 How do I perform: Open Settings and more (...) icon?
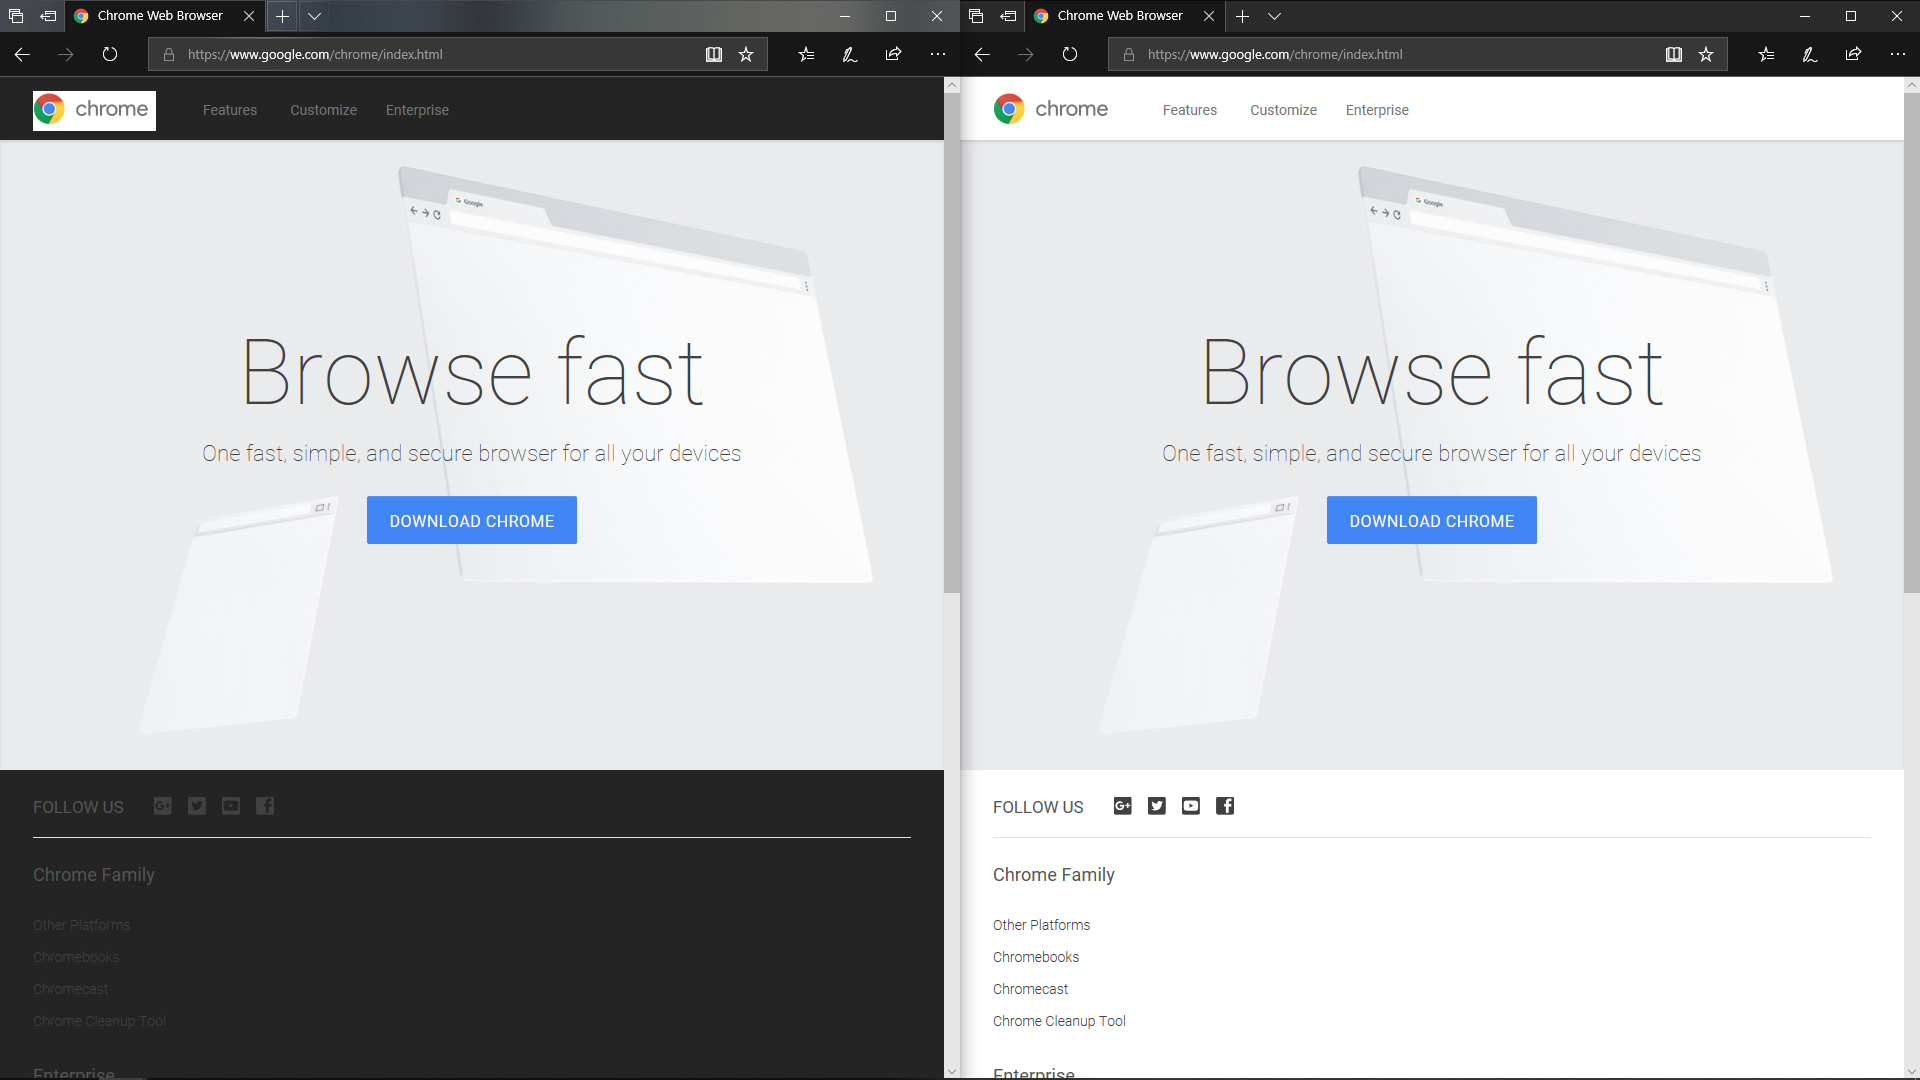[938, 54]
